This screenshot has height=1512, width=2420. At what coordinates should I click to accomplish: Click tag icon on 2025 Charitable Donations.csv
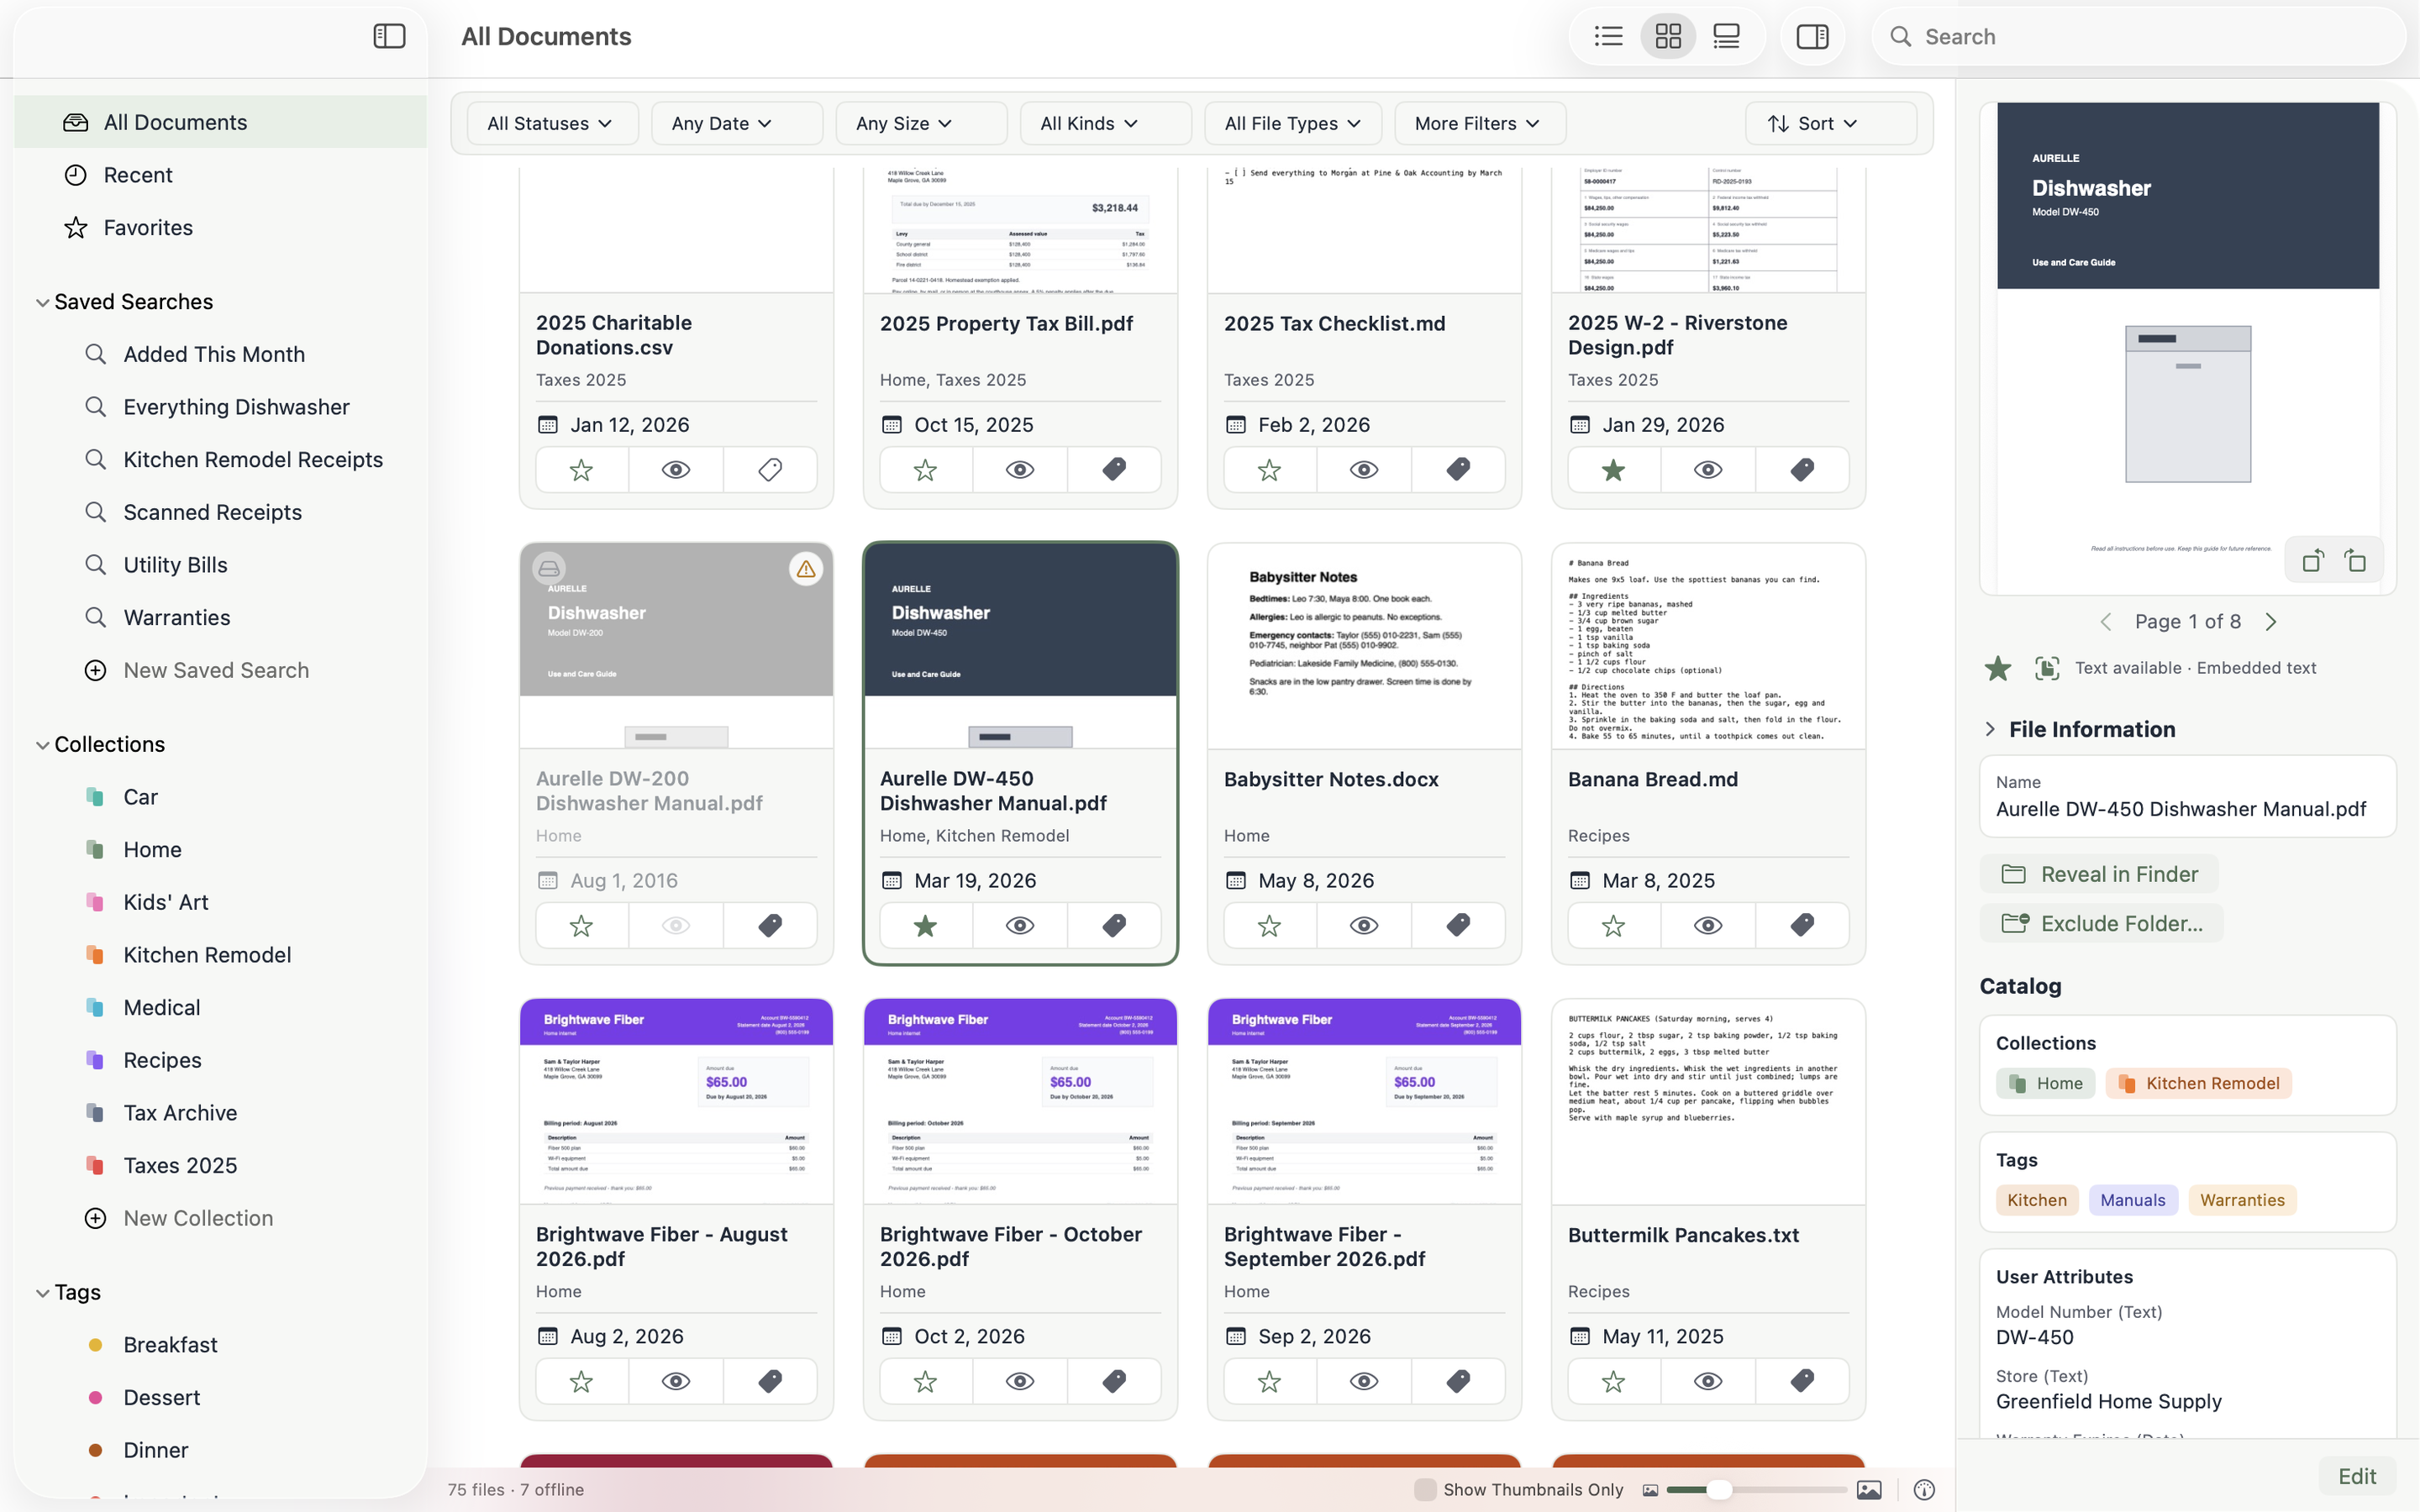[x=770, y=469]
